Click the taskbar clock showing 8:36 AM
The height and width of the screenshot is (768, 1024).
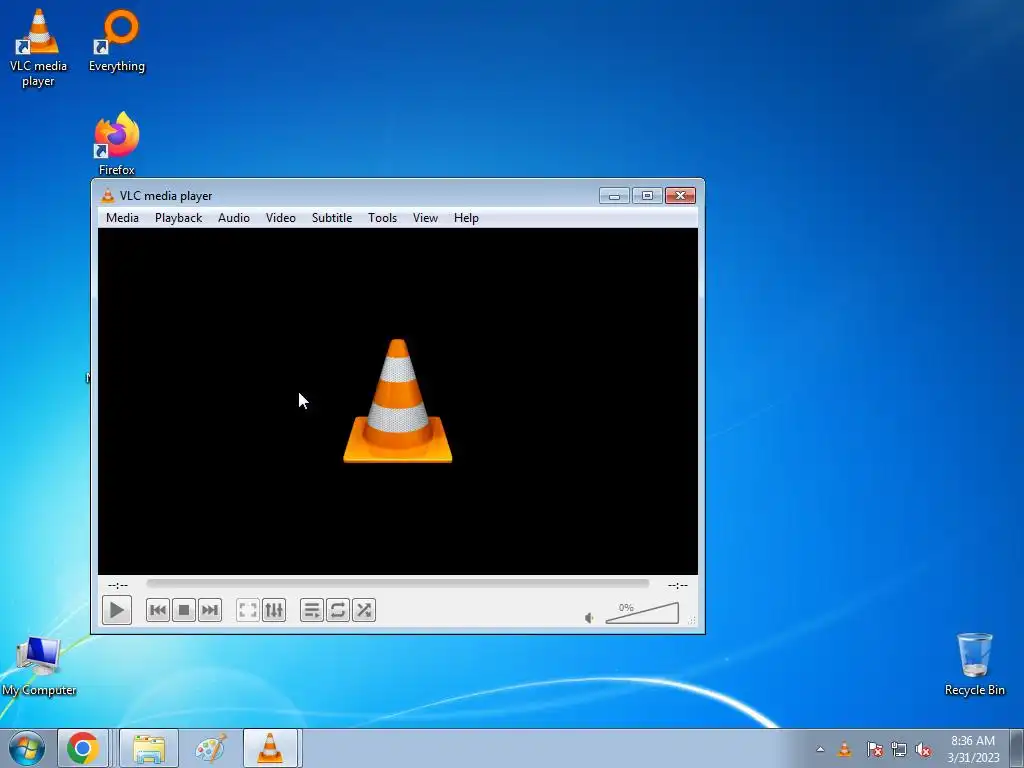point(973,749)
